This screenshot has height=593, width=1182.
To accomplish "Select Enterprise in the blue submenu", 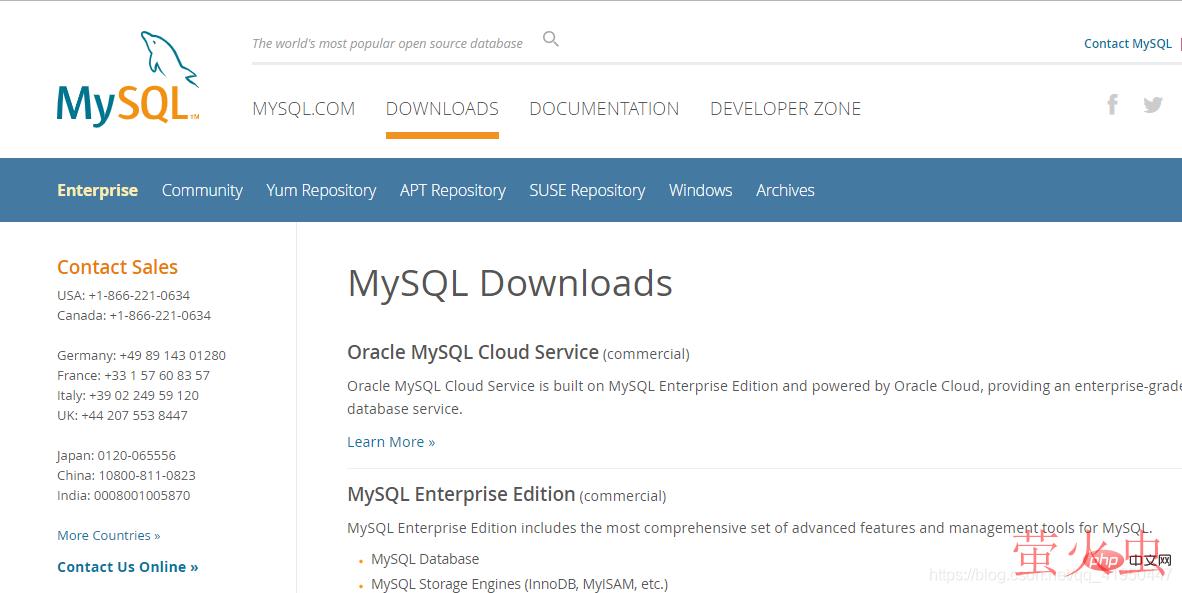I will pos(97,190).
